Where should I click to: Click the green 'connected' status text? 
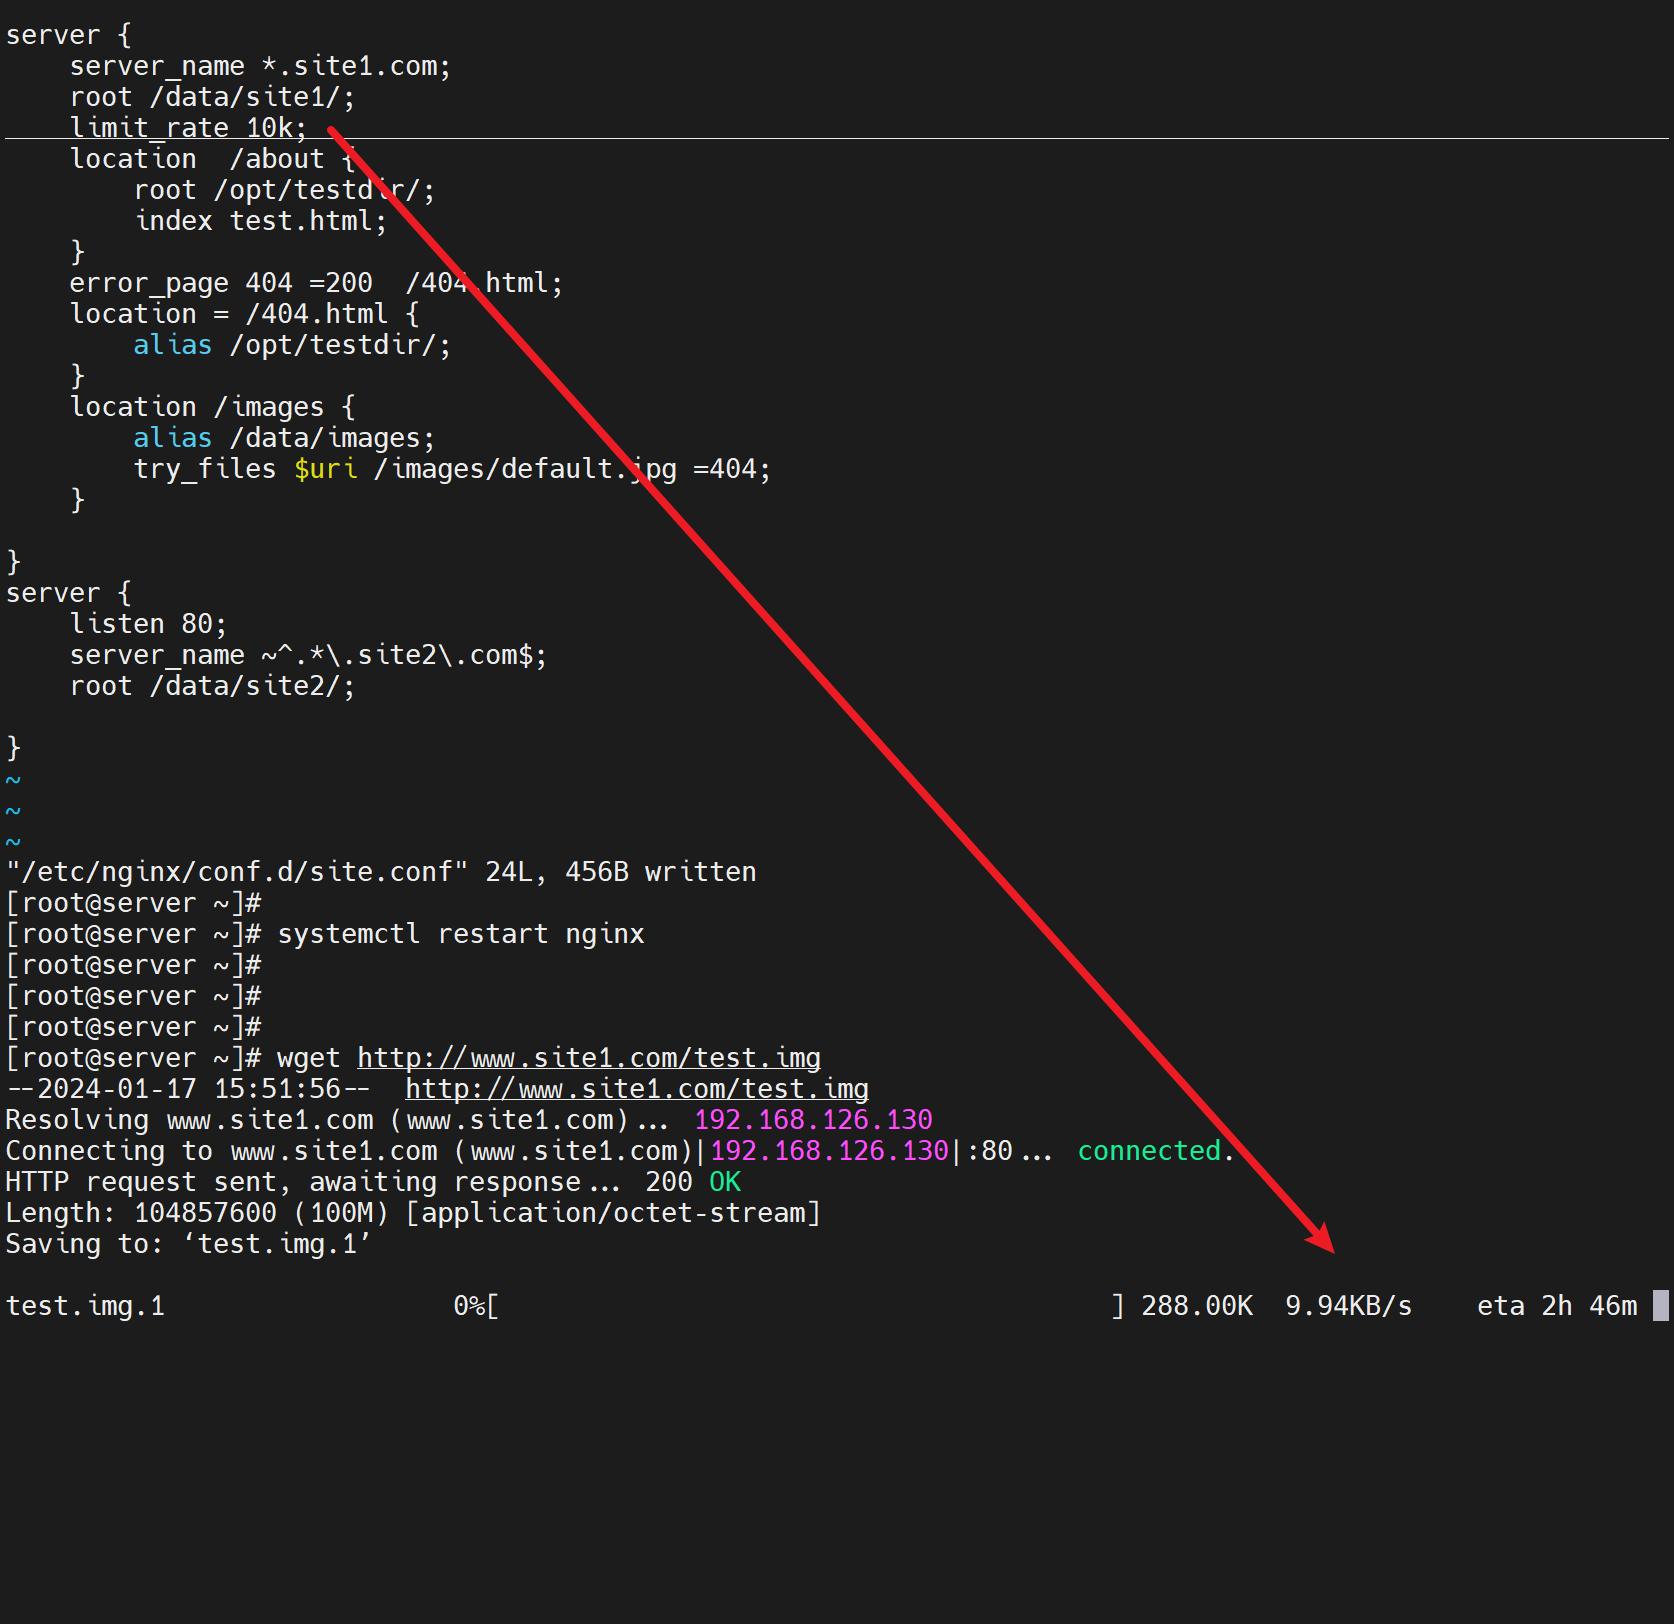pos(1149,1151)
